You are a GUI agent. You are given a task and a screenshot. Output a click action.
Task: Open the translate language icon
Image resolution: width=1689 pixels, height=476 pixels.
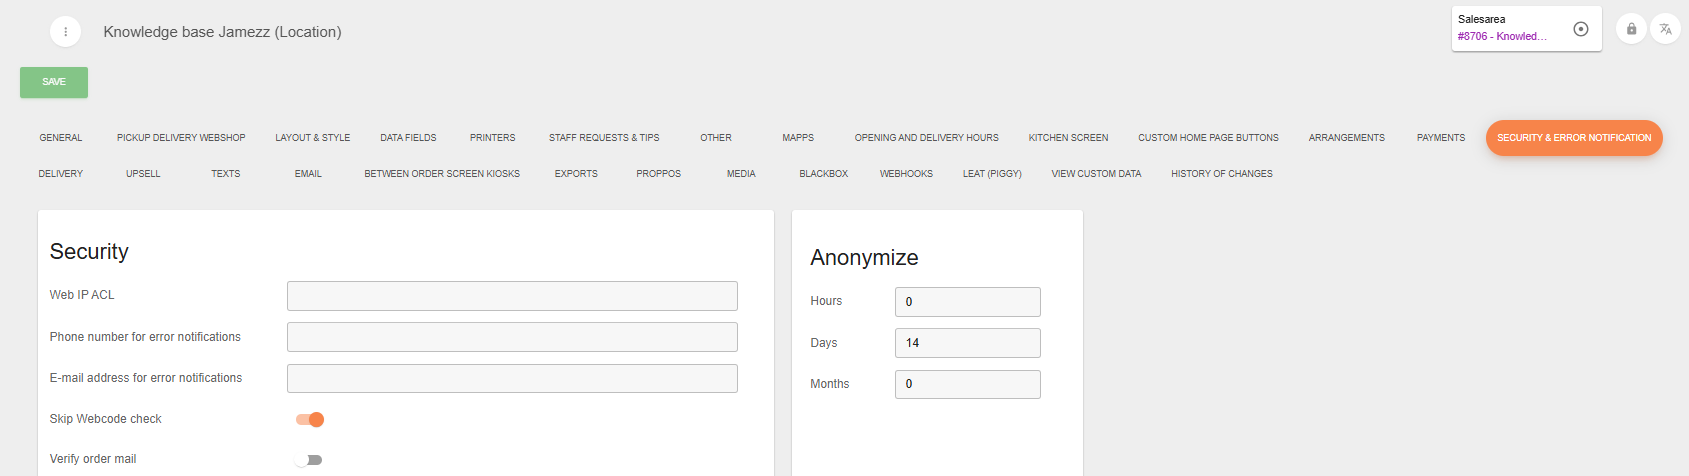1665,29
